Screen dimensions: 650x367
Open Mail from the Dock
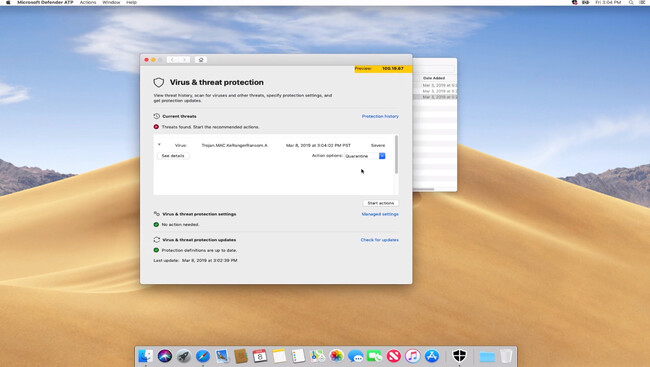click(222, 356)
